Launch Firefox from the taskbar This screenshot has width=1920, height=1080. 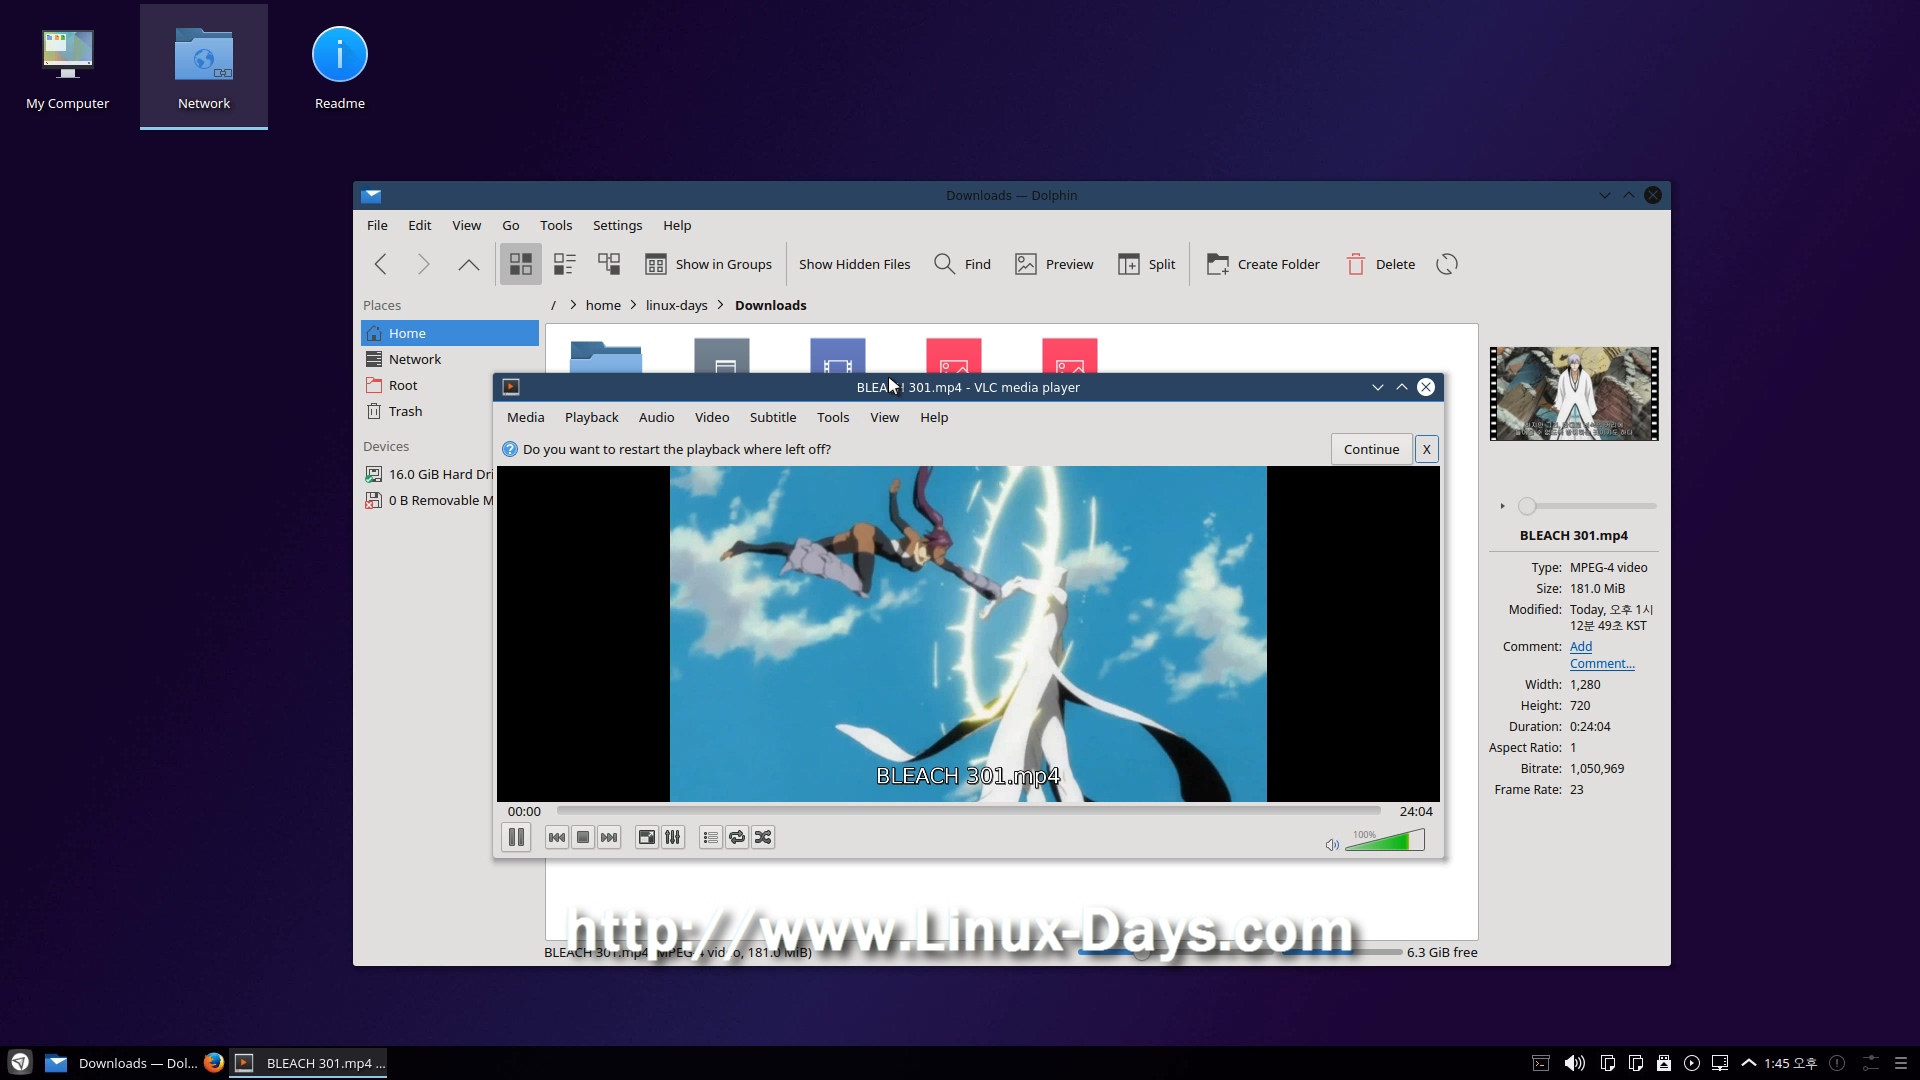click(214, 1063)
